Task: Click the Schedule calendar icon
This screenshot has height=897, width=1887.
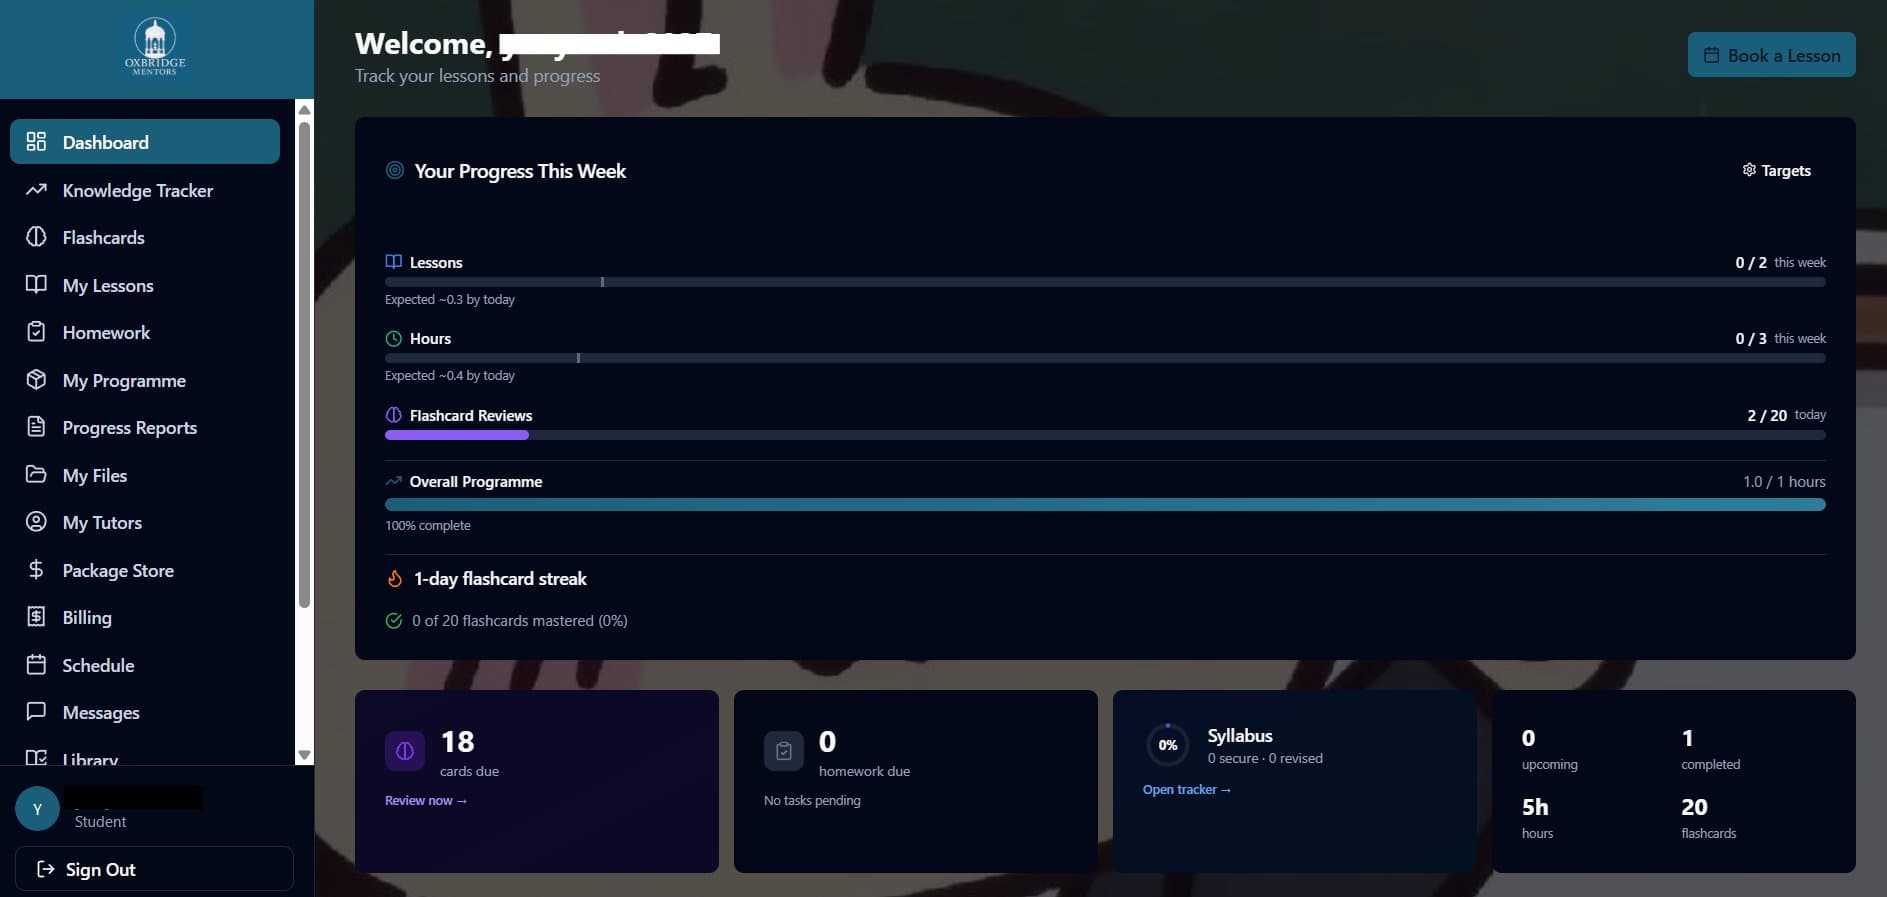Action: pos(36,665)
